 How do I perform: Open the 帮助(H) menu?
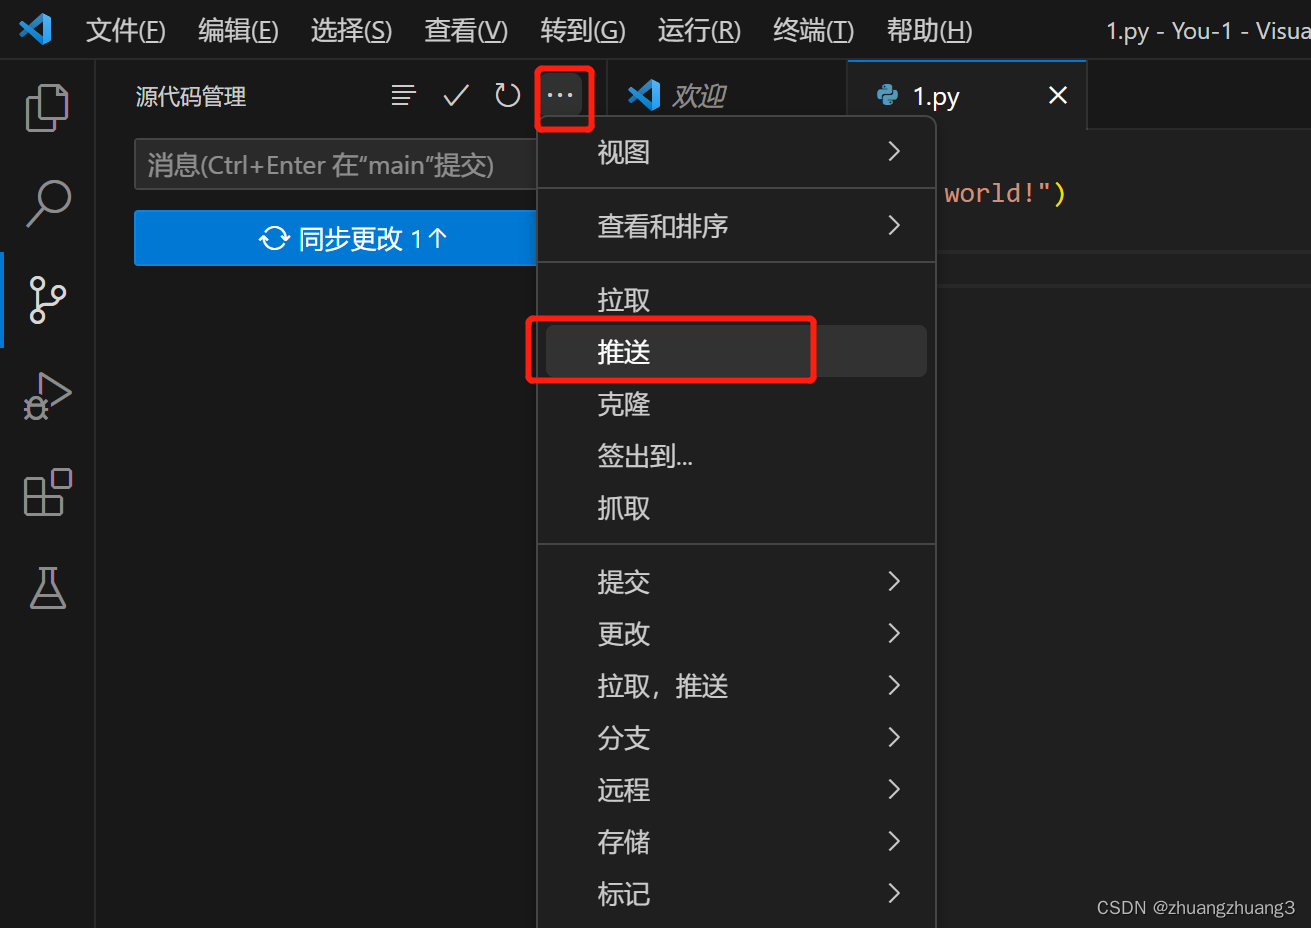point(929,31)
